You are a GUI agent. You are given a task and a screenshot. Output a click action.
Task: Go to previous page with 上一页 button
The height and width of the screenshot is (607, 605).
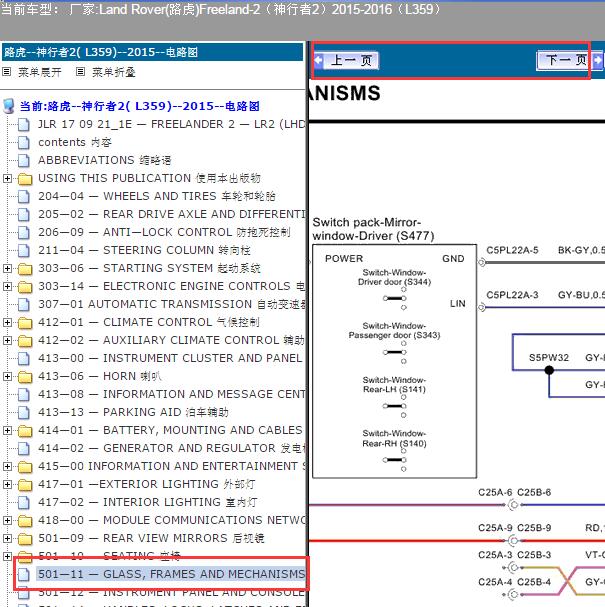tap(347, 60)
